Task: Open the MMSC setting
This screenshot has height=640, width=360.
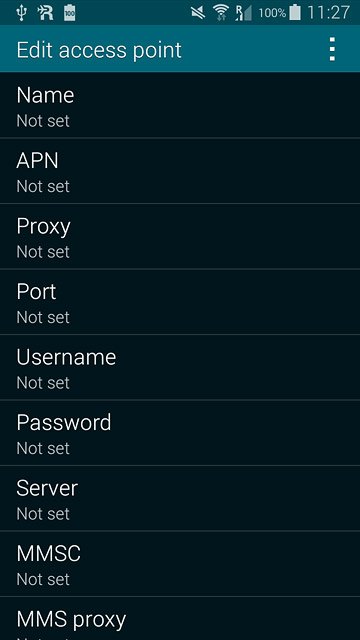Action: [x=180, y=564]
